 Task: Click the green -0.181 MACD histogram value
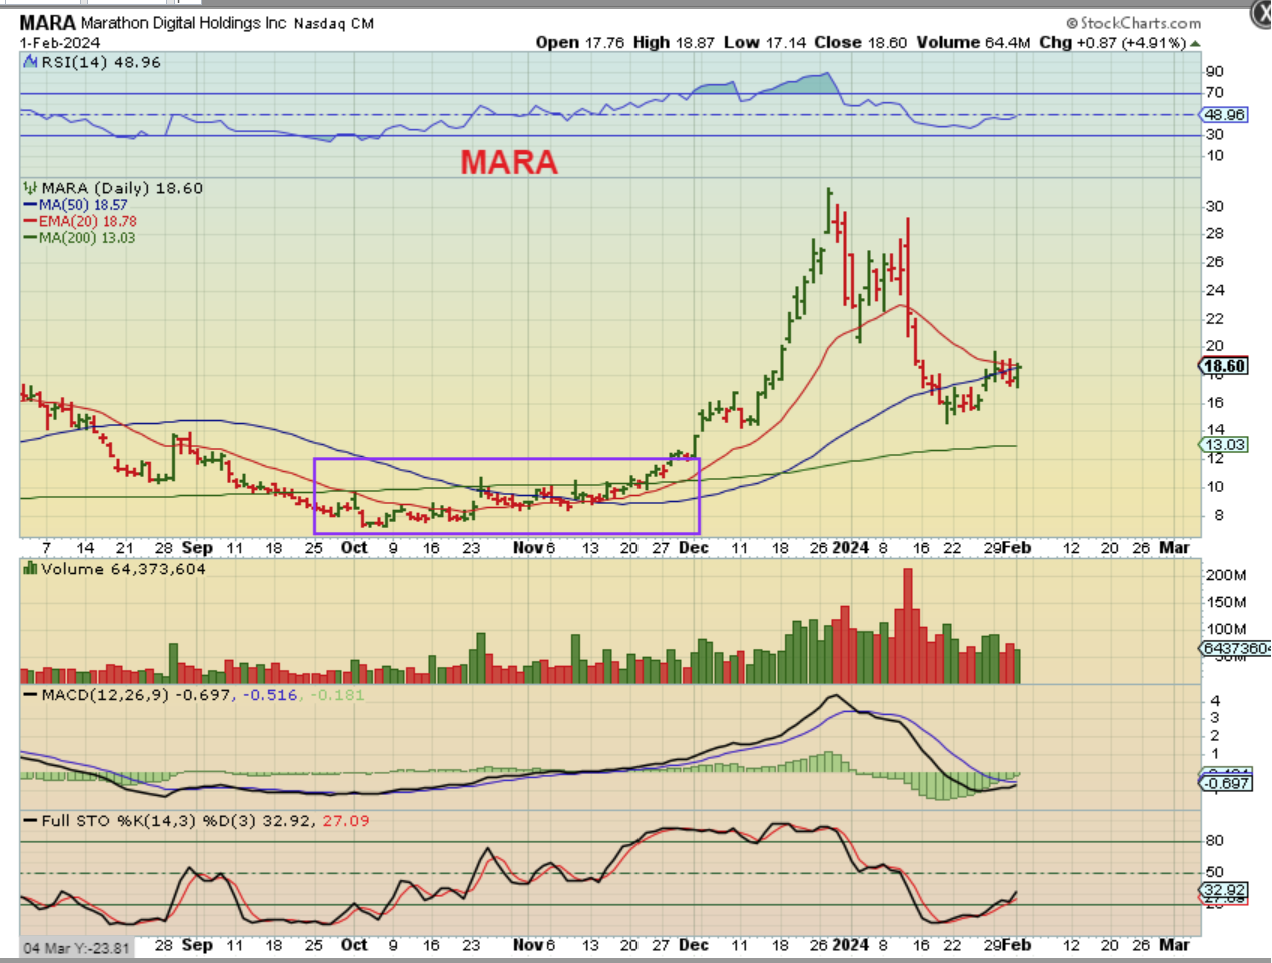tap(337, 695)
